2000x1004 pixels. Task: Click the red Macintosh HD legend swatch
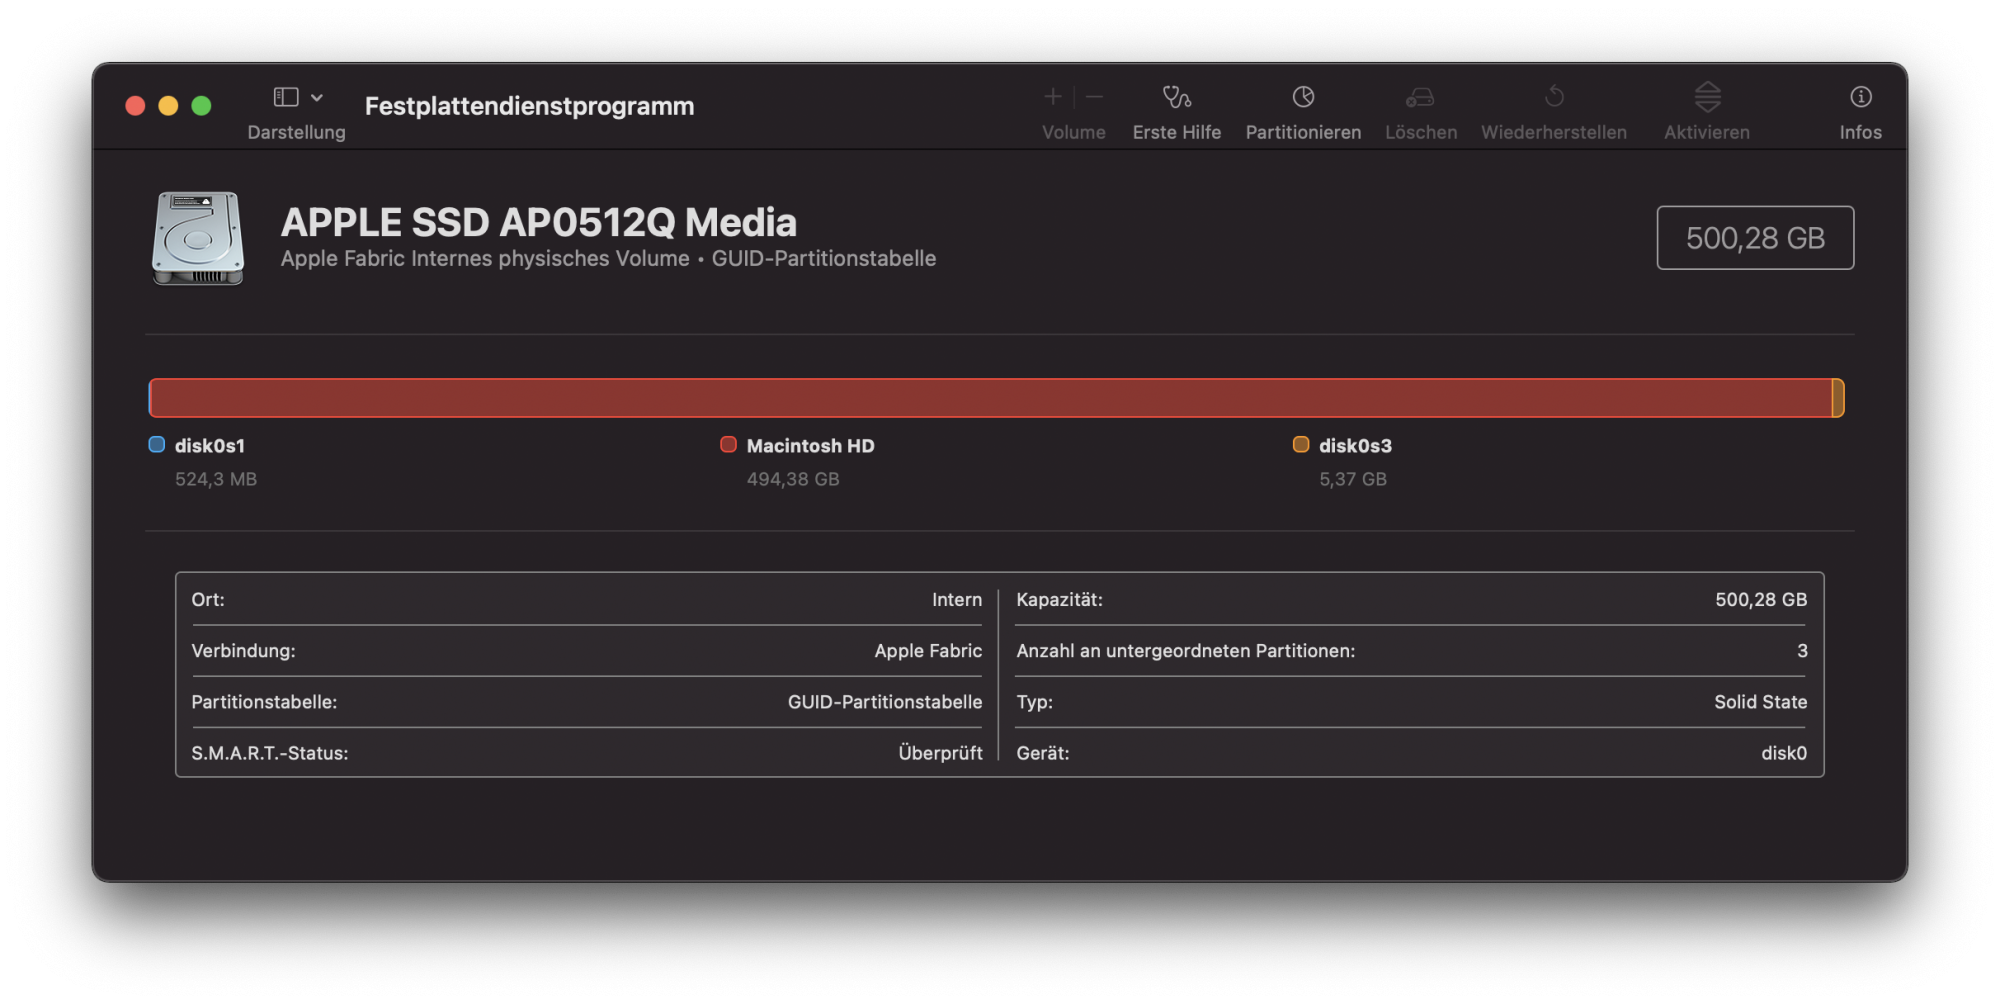click(728, 445)
